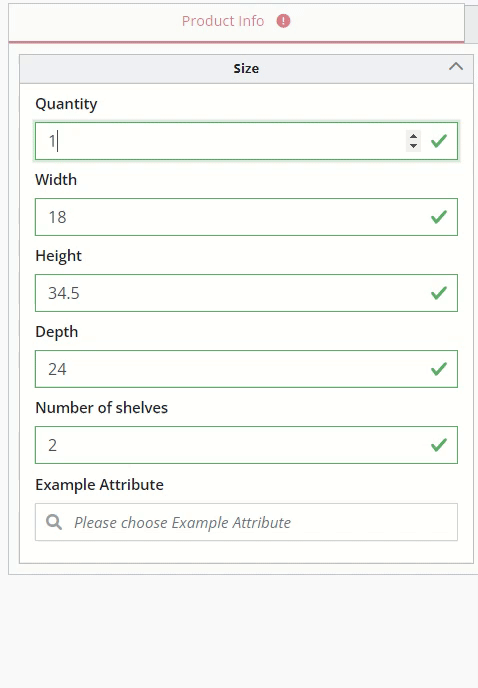The height and width of the screenshot is (688, 478).
Task: Switch to the Product Info tab
Action: [236, 21]
